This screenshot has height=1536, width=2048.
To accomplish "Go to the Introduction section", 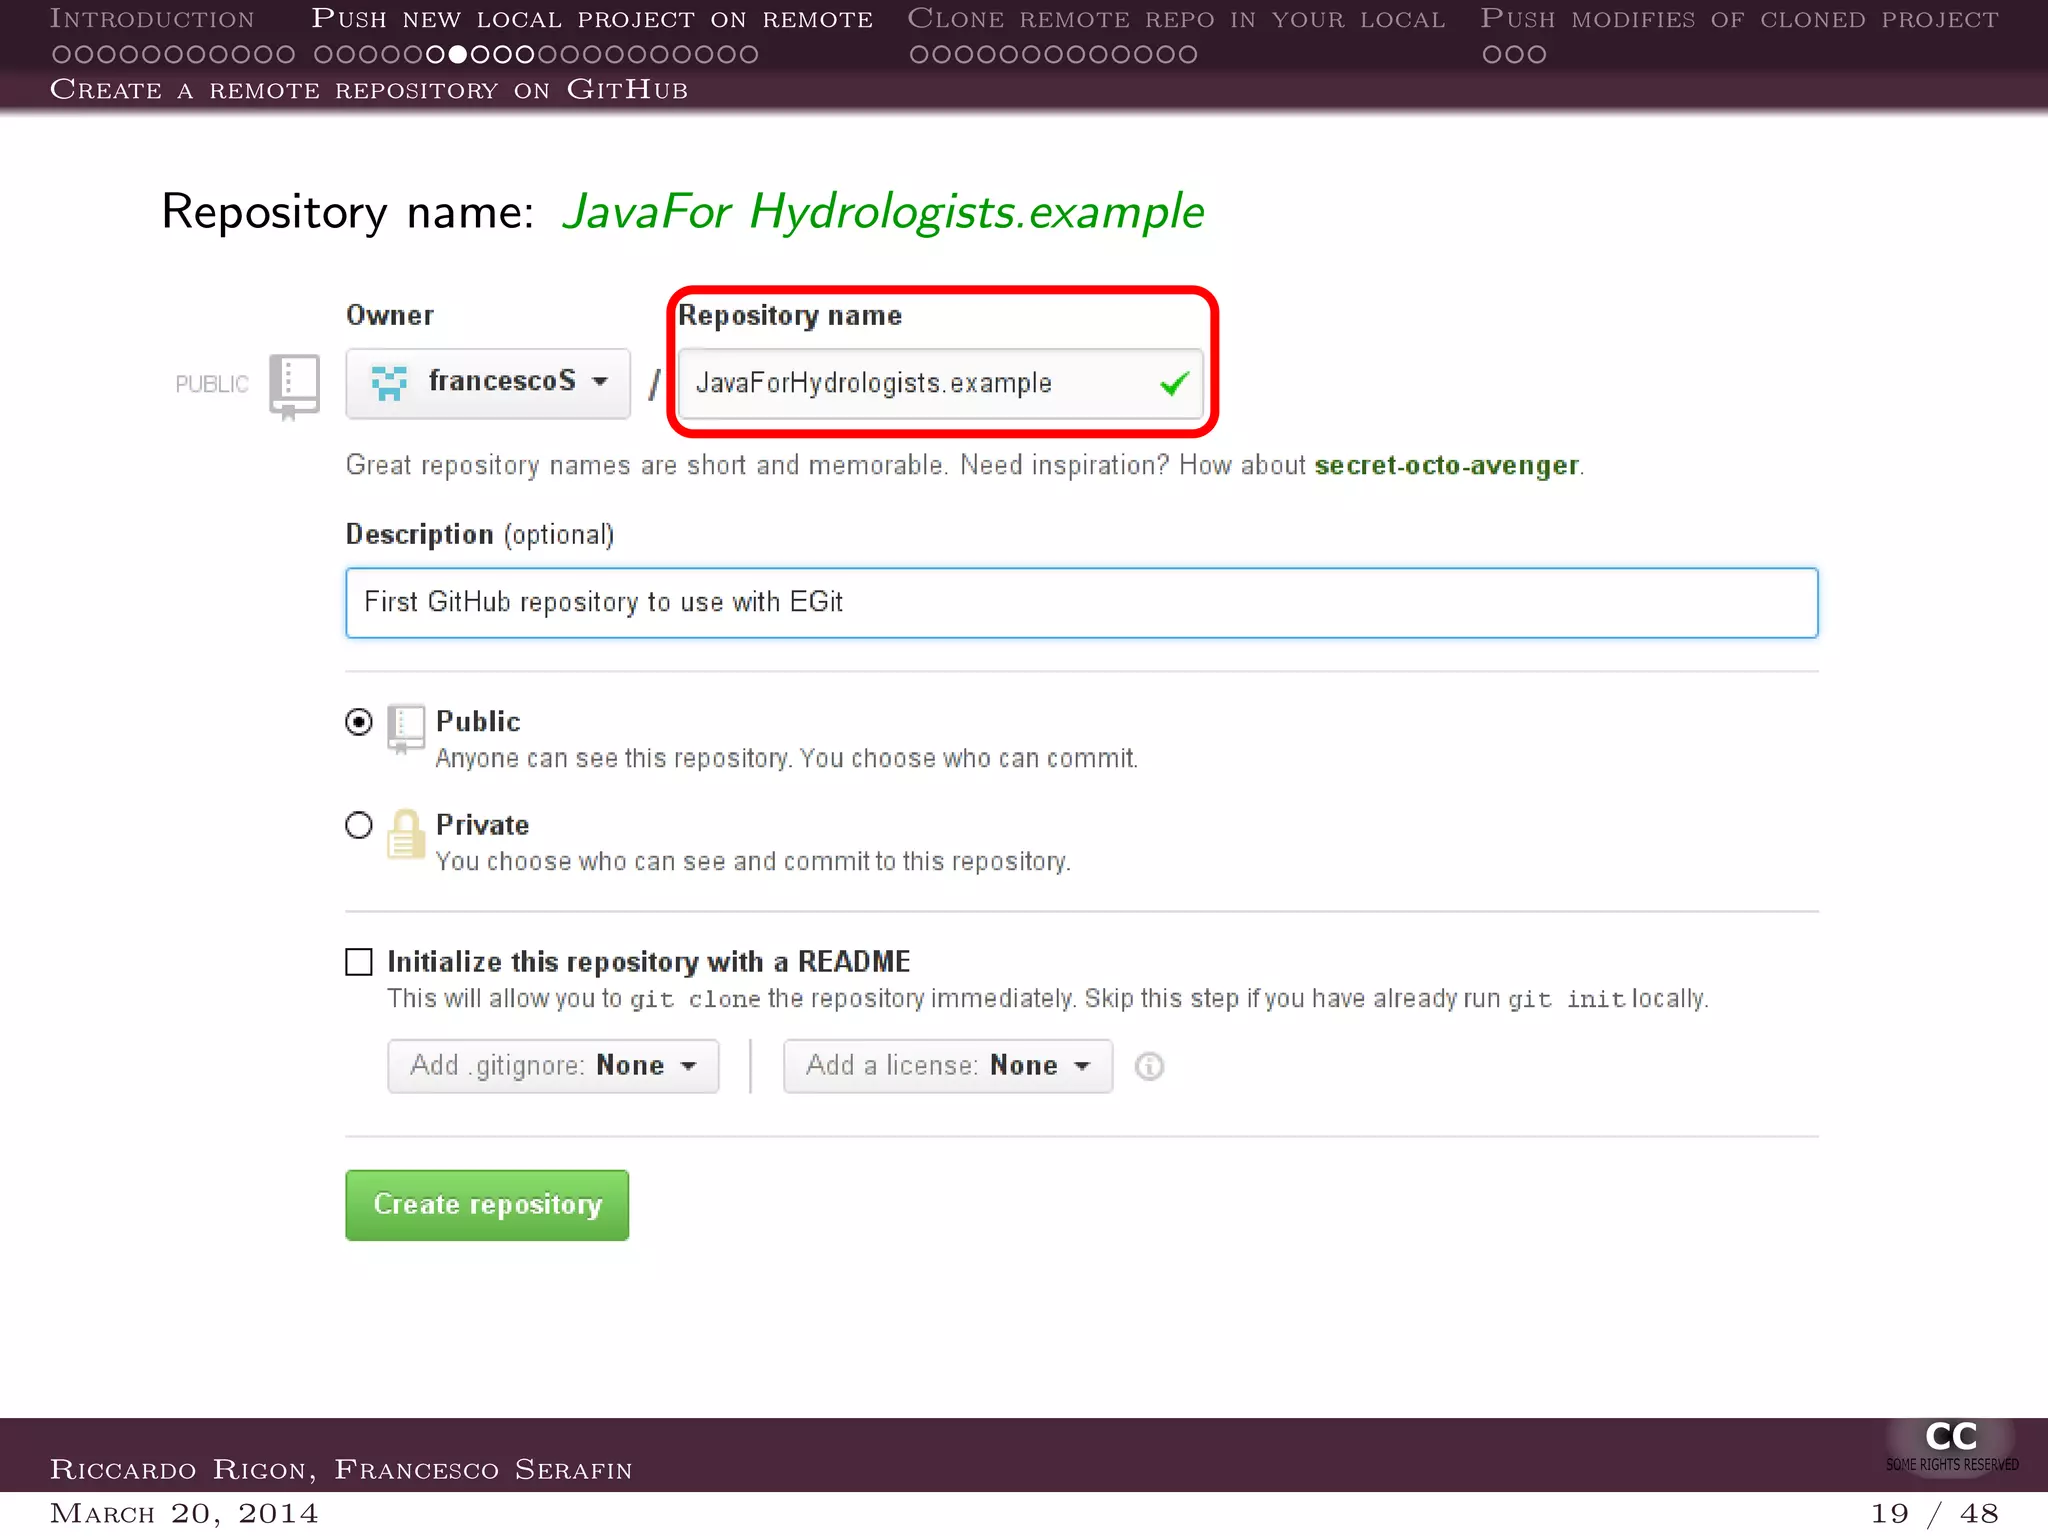I will pyautogui.click(x=152, y=19).
